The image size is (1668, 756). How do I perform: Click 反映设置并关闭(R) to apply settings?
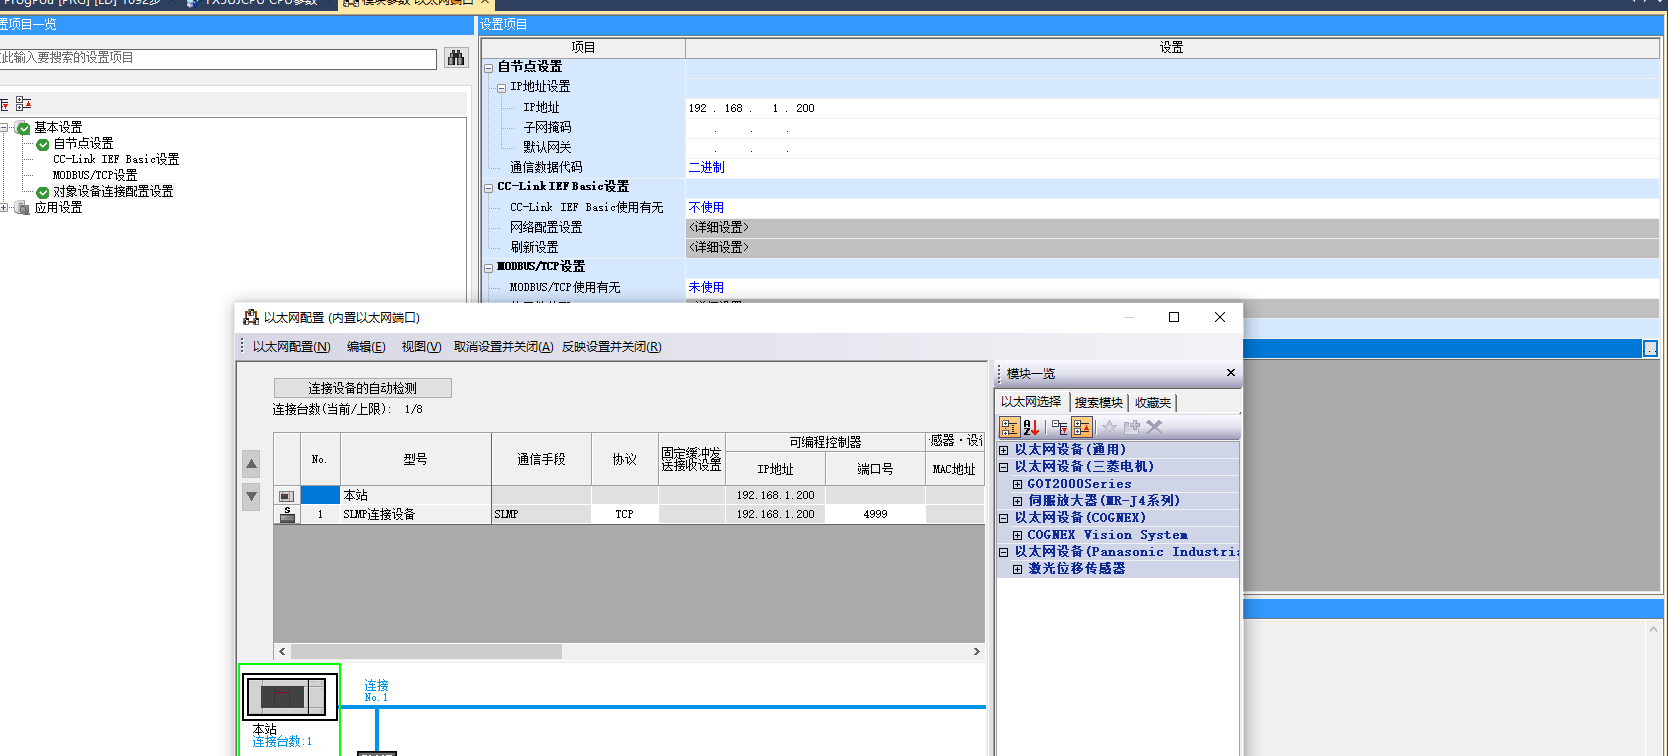(x=611, y=347)
